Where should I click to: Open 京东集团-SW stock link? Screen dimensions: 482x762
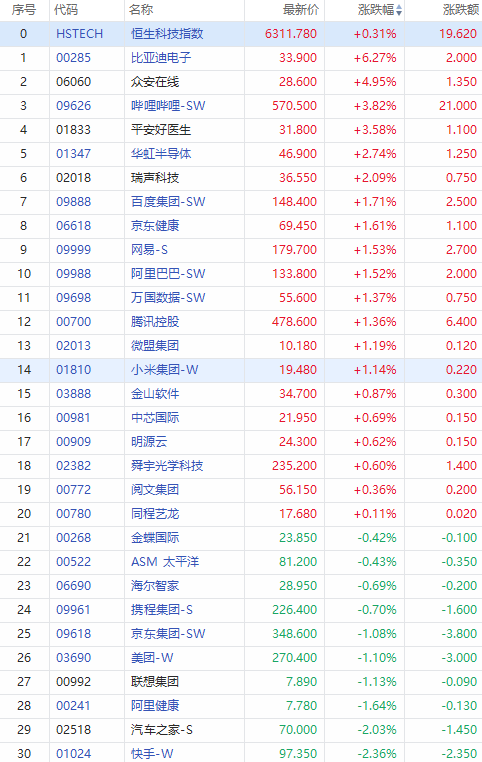168,634
